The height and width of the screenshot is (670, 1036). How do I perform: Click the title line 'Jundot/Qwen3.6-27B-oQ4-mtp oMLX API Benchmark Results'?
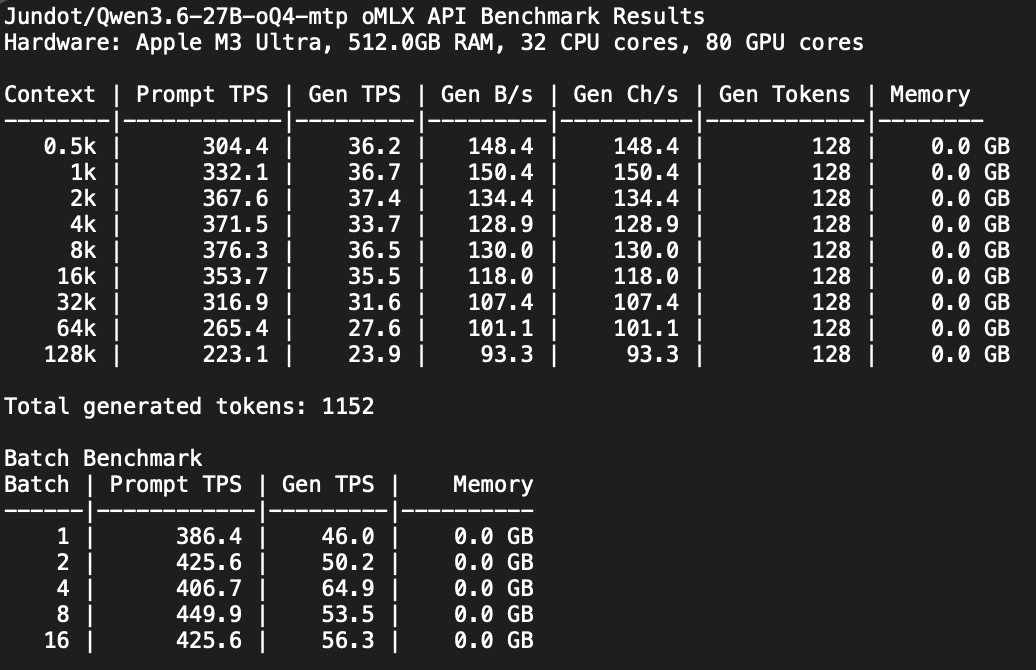(x=354, y=16)
